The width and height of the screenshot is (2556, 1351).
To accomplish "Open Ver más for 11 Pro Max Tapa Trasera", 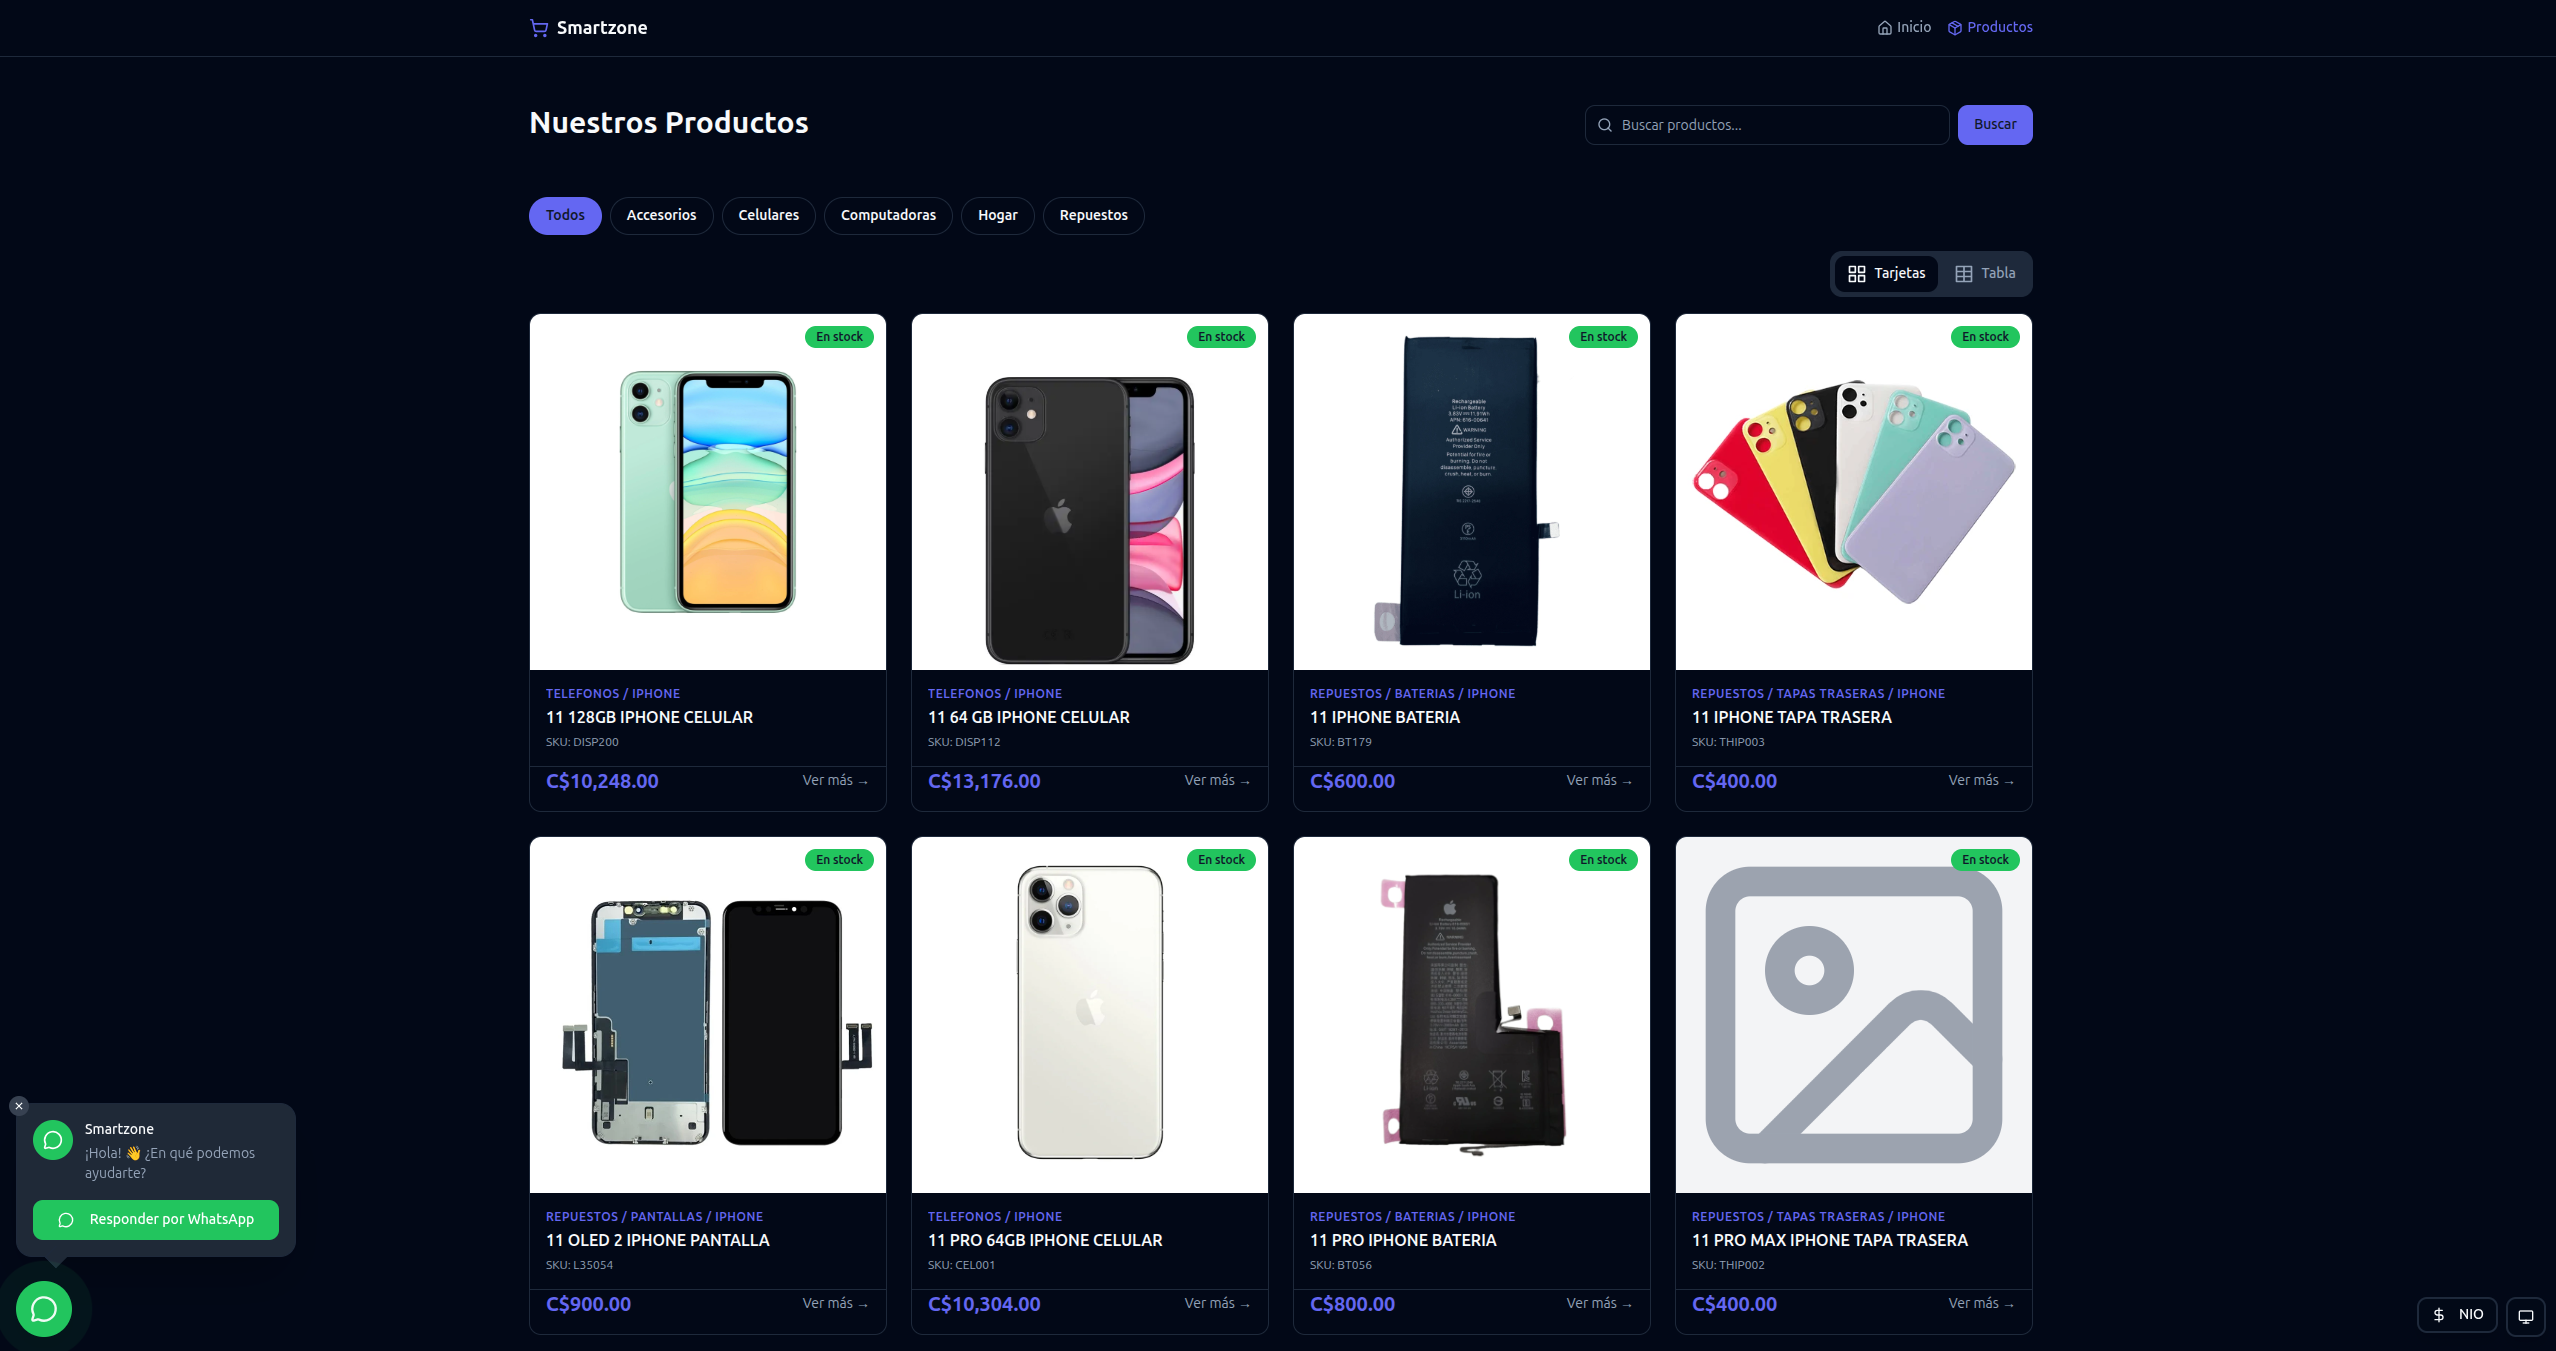I will [x=1982, y=1304].
